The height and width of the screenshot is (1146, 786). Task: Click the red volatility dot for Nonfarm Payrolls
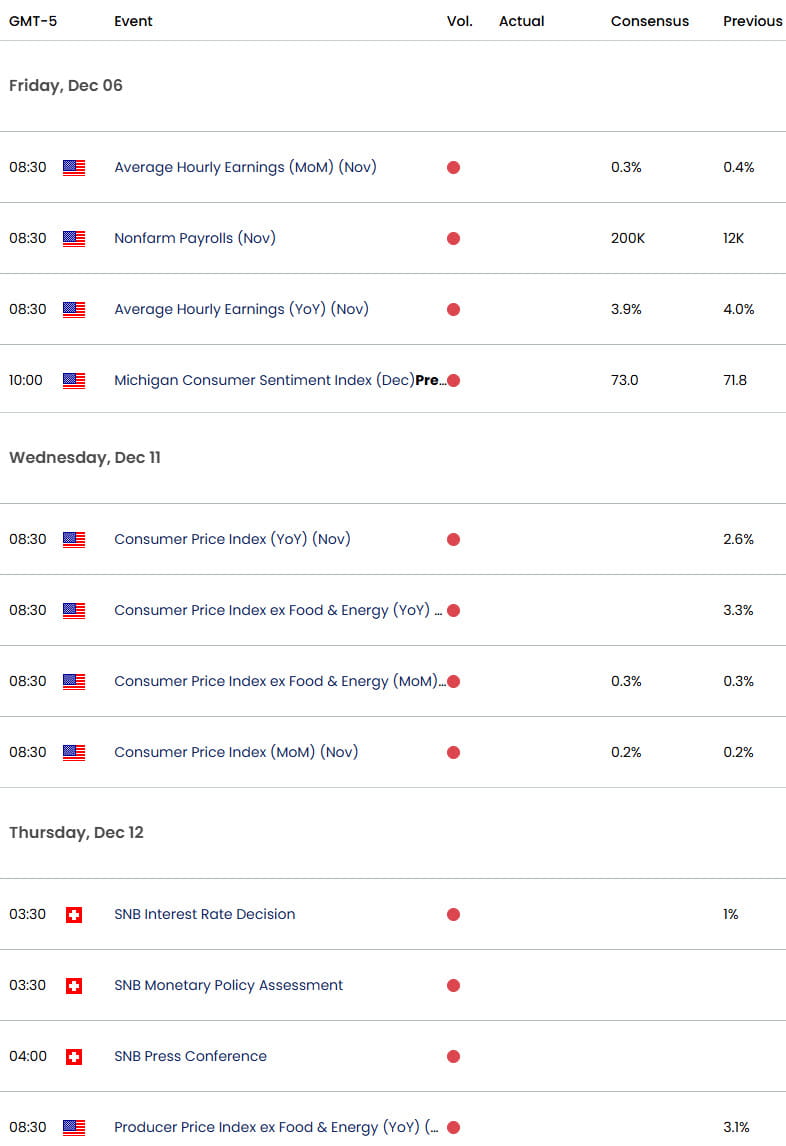point(453,239)
